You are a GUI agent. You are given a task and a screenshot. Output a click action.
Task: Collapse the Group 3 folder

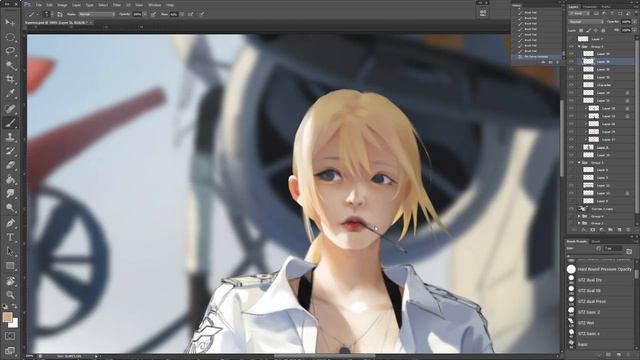coord(579,47)
